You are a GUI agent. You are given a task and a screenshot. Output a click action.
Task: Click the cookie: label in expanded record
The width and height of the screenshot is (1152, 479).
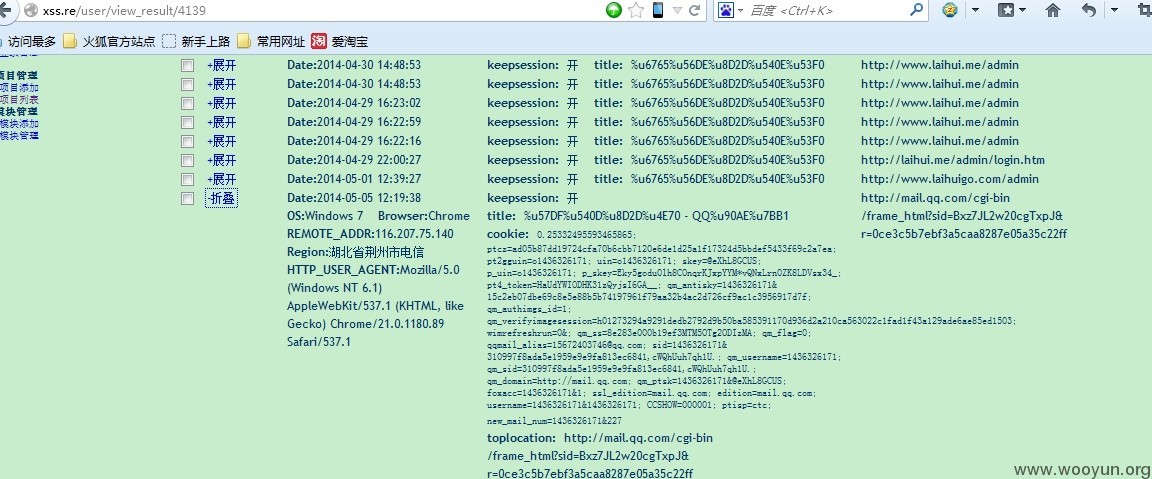coord(508,234)
